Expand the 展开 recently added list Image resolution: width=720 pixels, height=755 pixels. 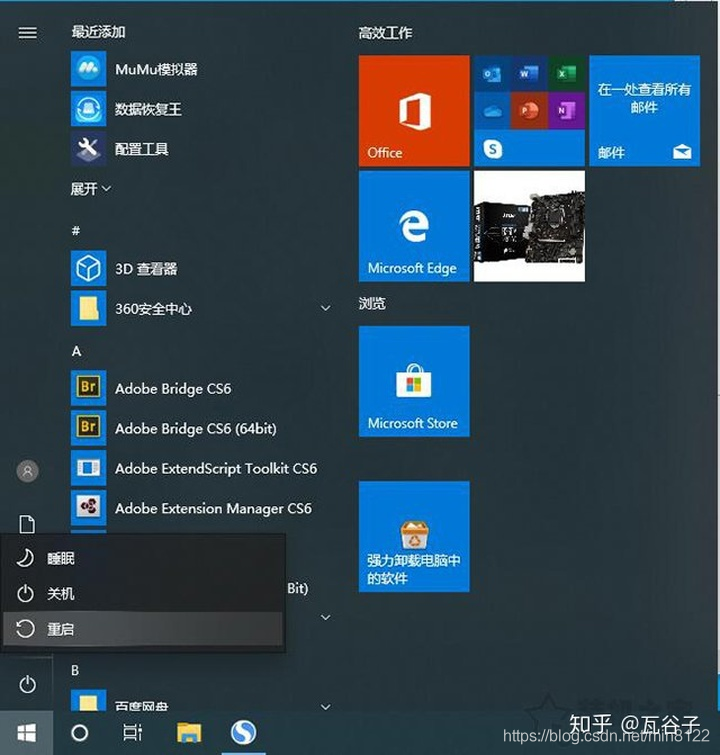tap(91, 189)
